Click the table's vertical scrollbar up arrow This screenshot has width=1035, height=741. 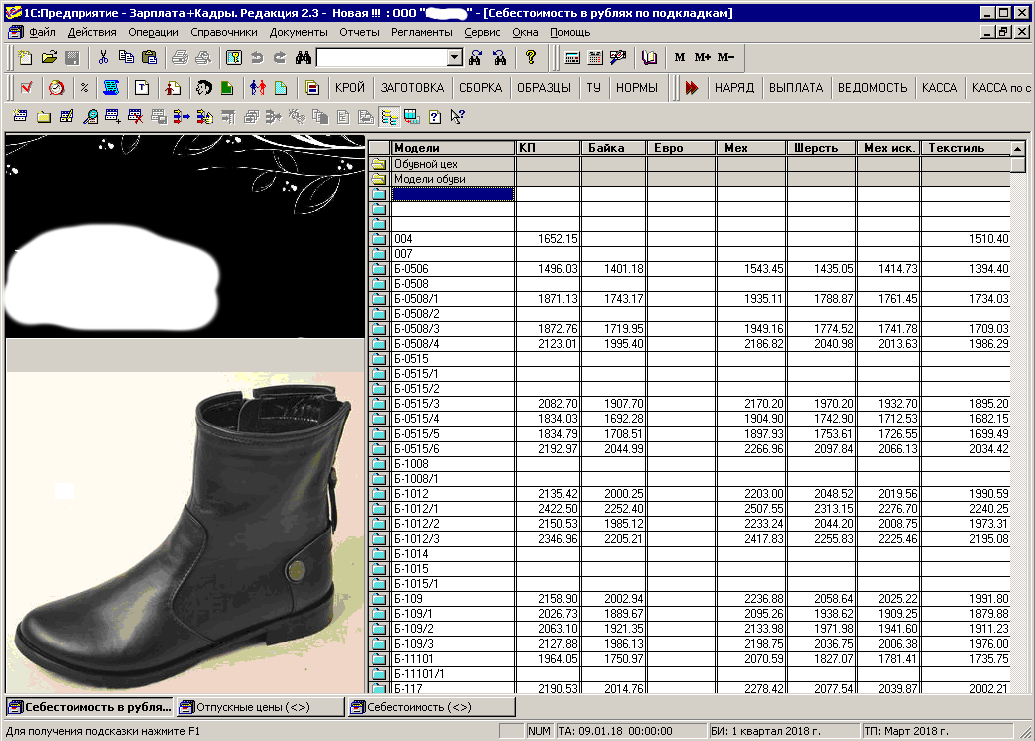pos(1018,148)
